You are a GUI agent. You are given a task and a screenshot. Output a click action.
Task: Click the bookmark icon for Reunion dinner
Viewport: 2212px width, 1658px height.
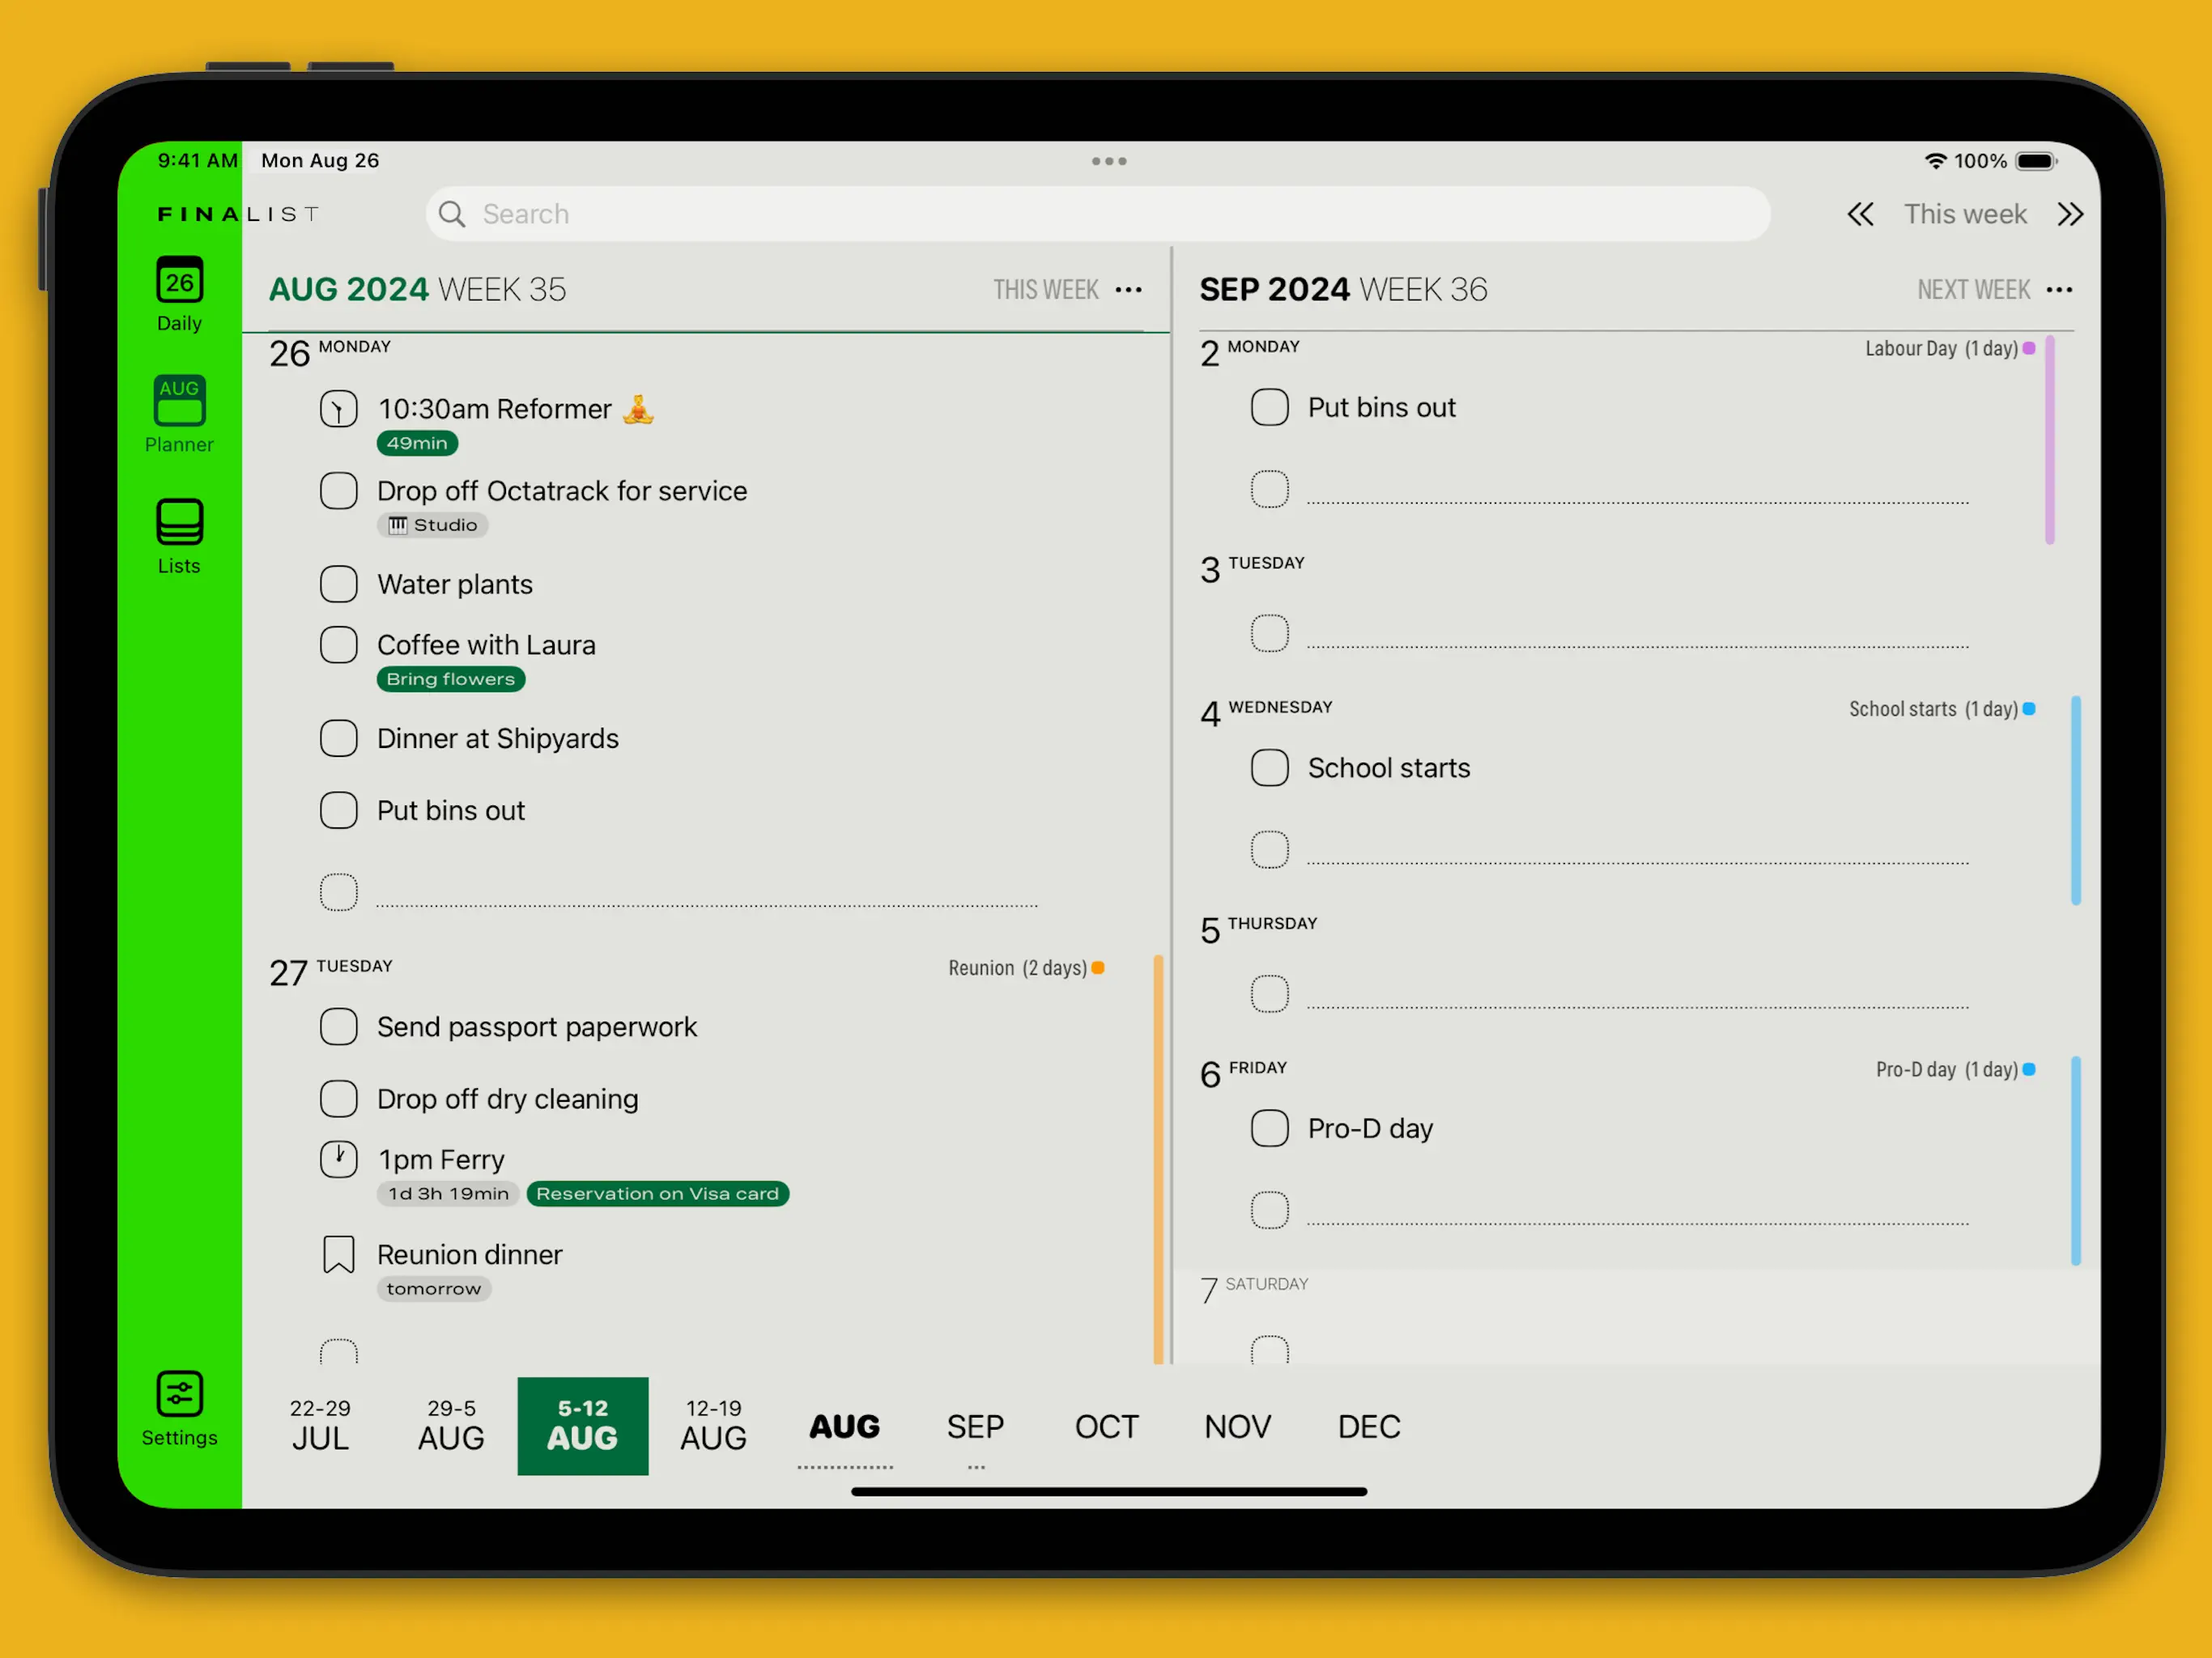(338, 1254)
